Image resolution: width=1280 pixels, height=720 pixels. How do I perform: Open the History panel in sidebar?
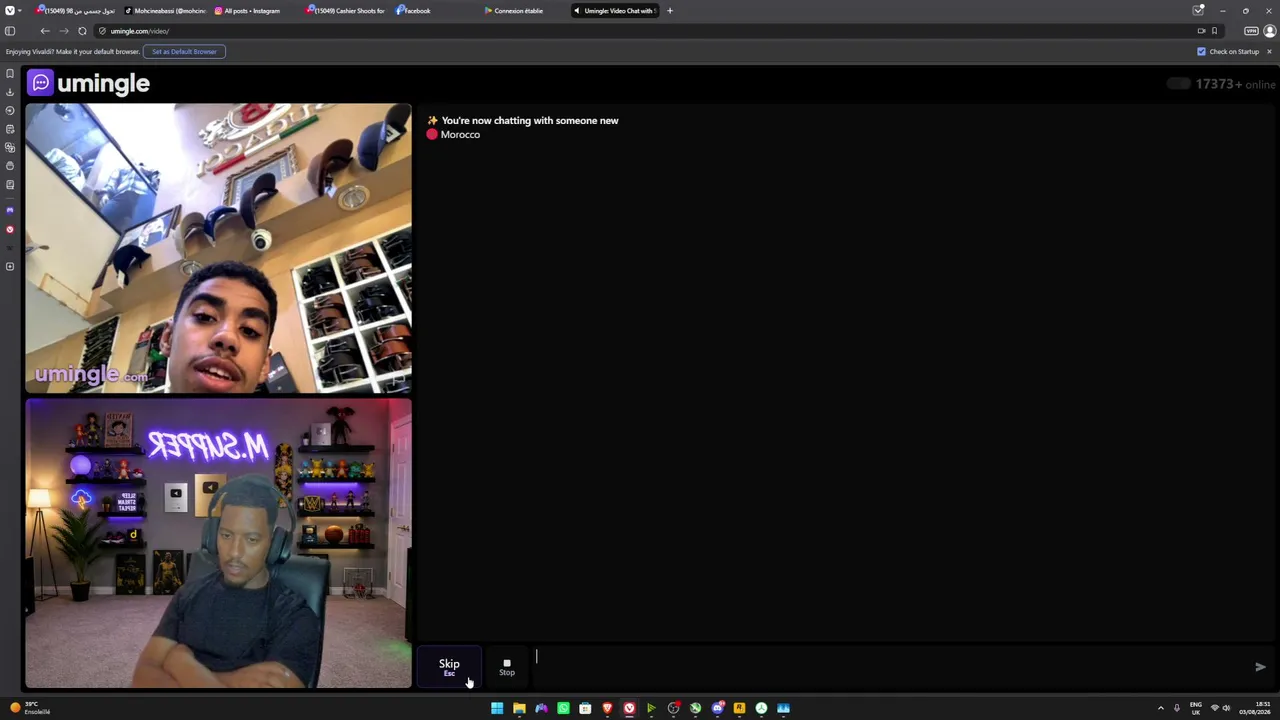pos(10,110)
